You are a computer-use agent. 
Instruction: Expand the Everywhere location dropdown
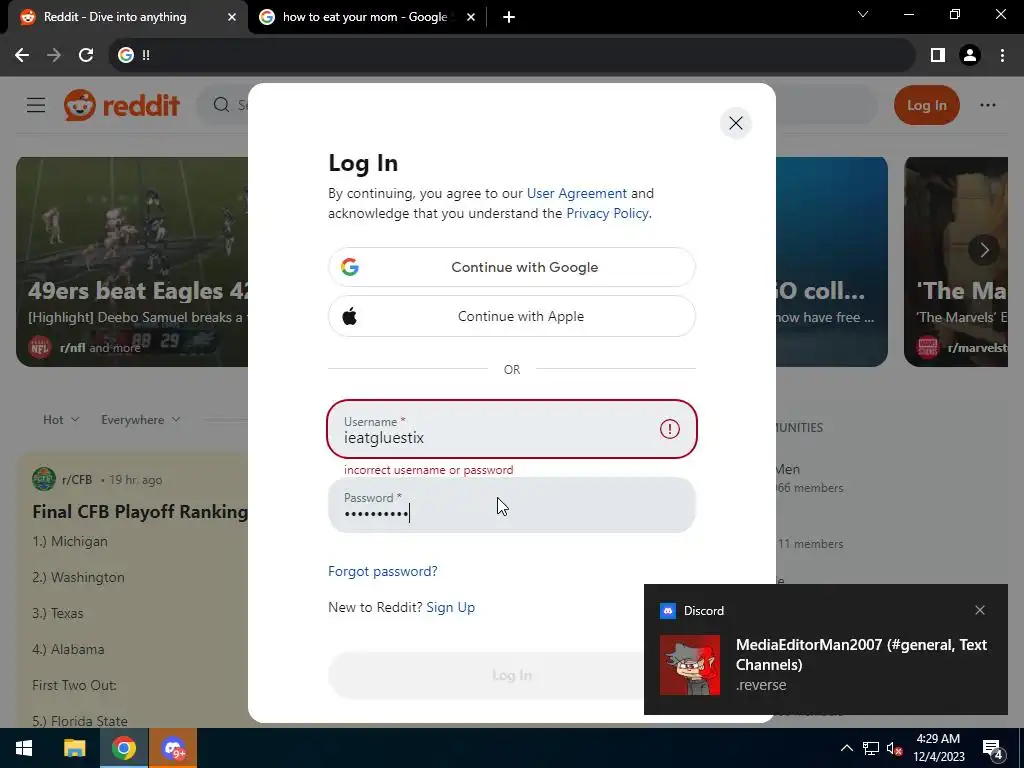(x=140, y=420)
